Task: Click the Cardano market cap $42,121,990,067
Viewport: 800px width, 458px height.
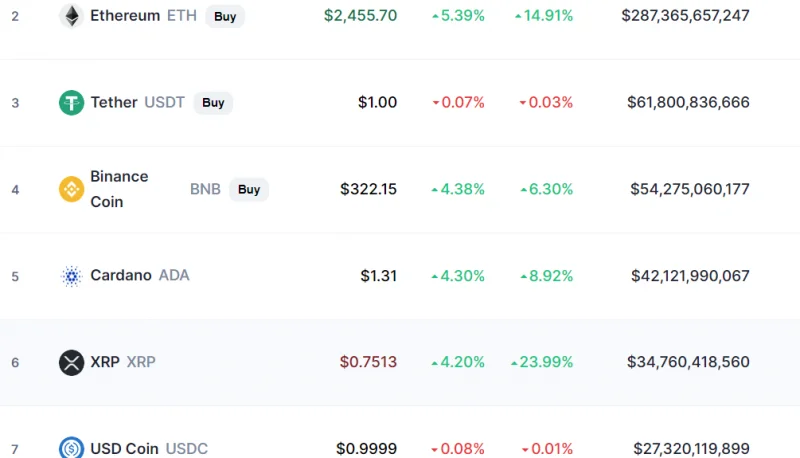Action: point(690,276)
